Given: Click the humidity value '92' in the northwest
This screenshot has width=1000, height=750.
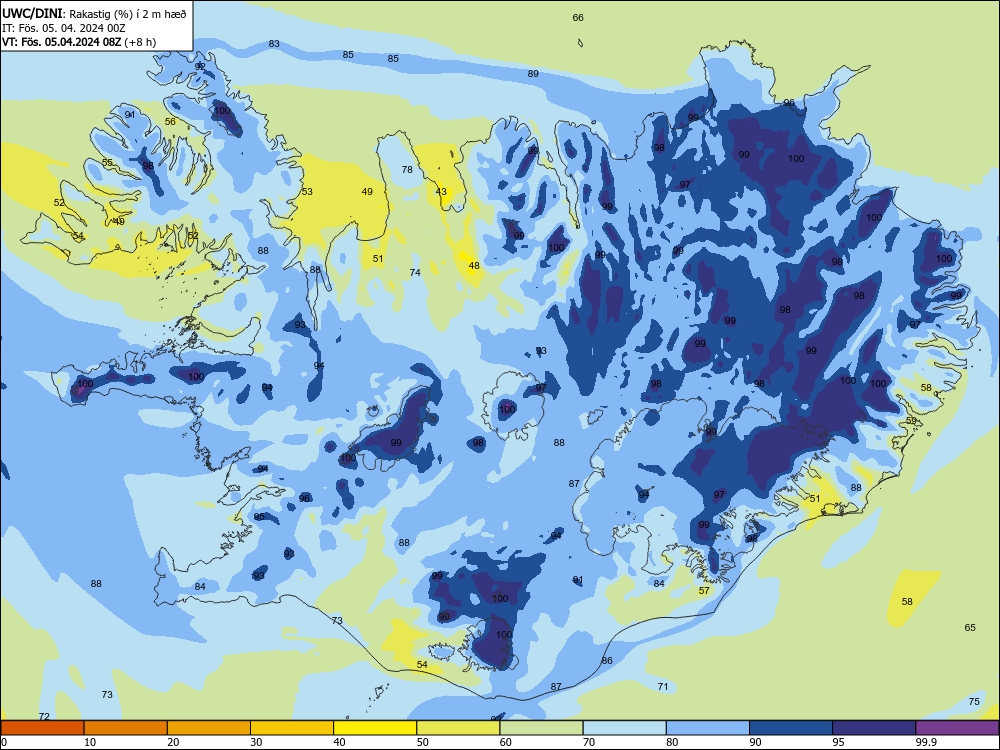Looking at the screenshot, I should point(200,66).
